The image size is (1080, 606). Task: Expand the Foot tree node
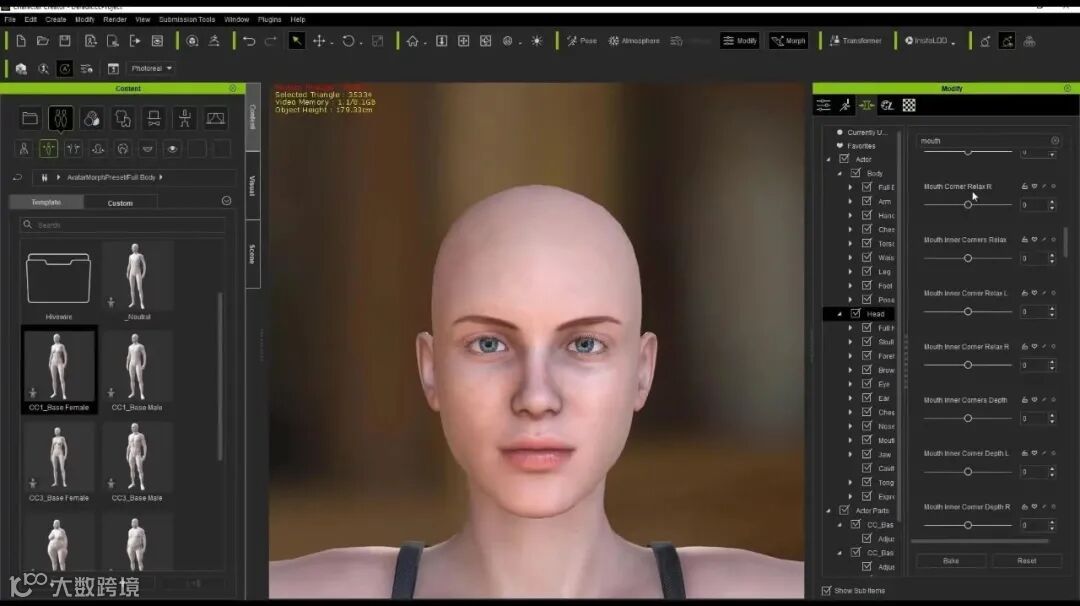click(851, 285)
